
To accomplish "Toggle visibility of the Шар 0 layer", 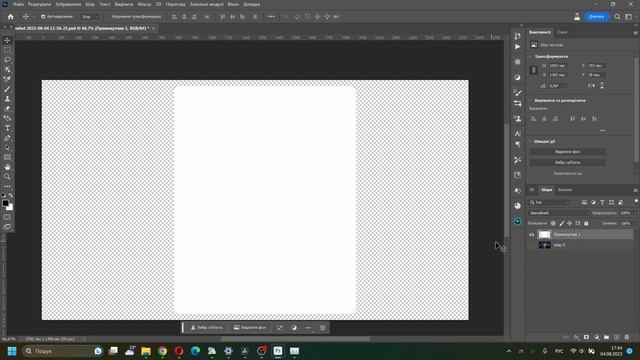I will (x=531, y=245).
